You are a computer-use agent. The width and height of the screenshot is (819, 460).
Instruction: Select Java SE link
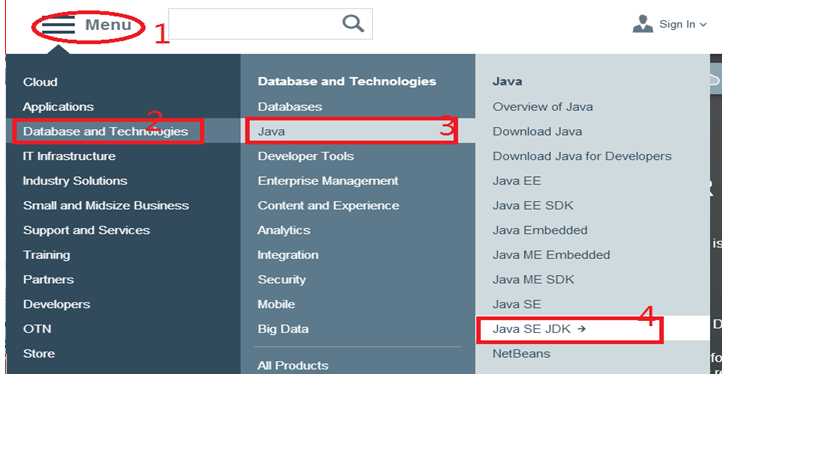pyautogui.click(x=517, y=304)
